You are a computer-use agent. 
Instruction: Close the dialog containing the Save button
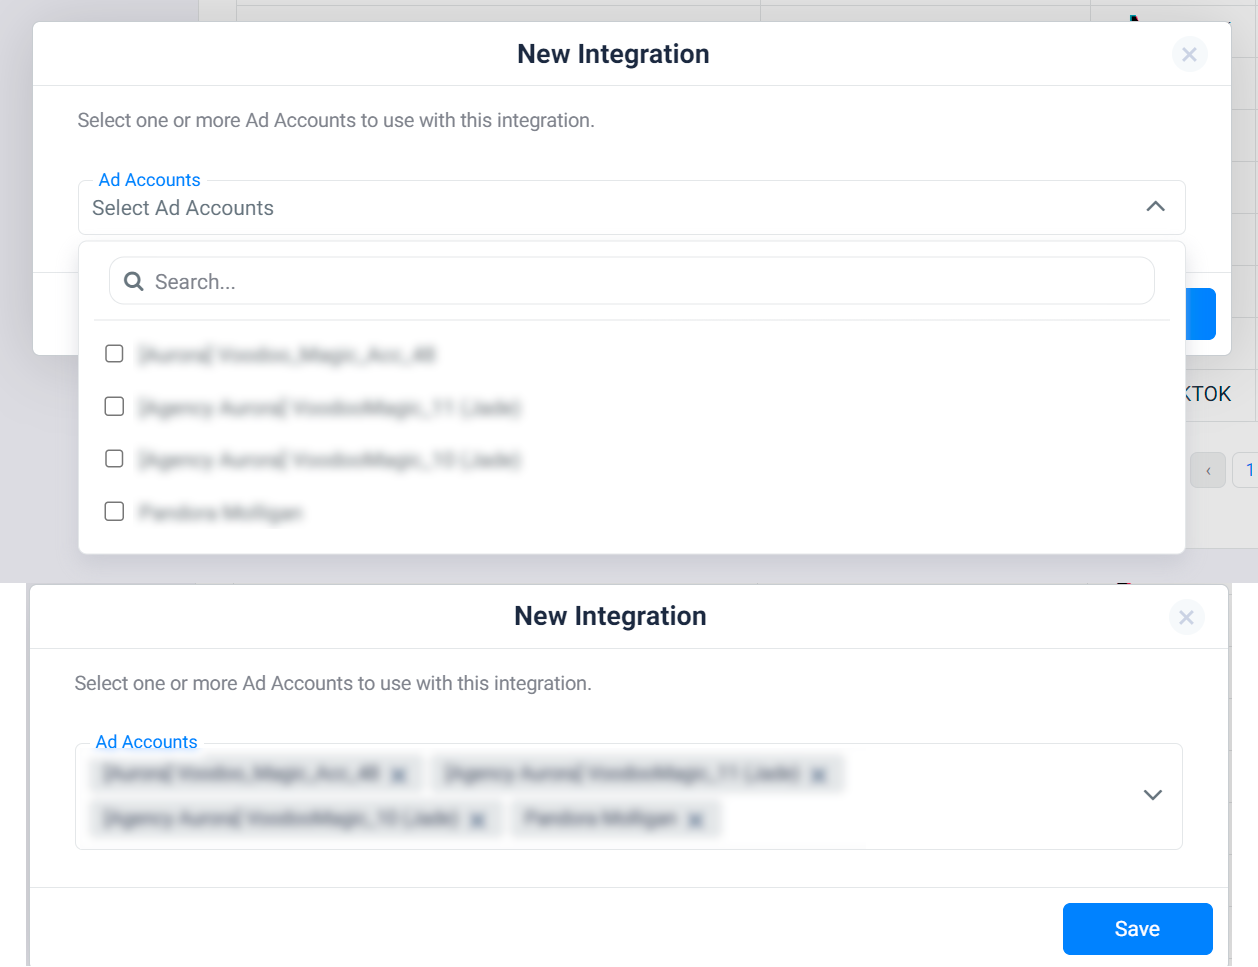[1186, 617]
